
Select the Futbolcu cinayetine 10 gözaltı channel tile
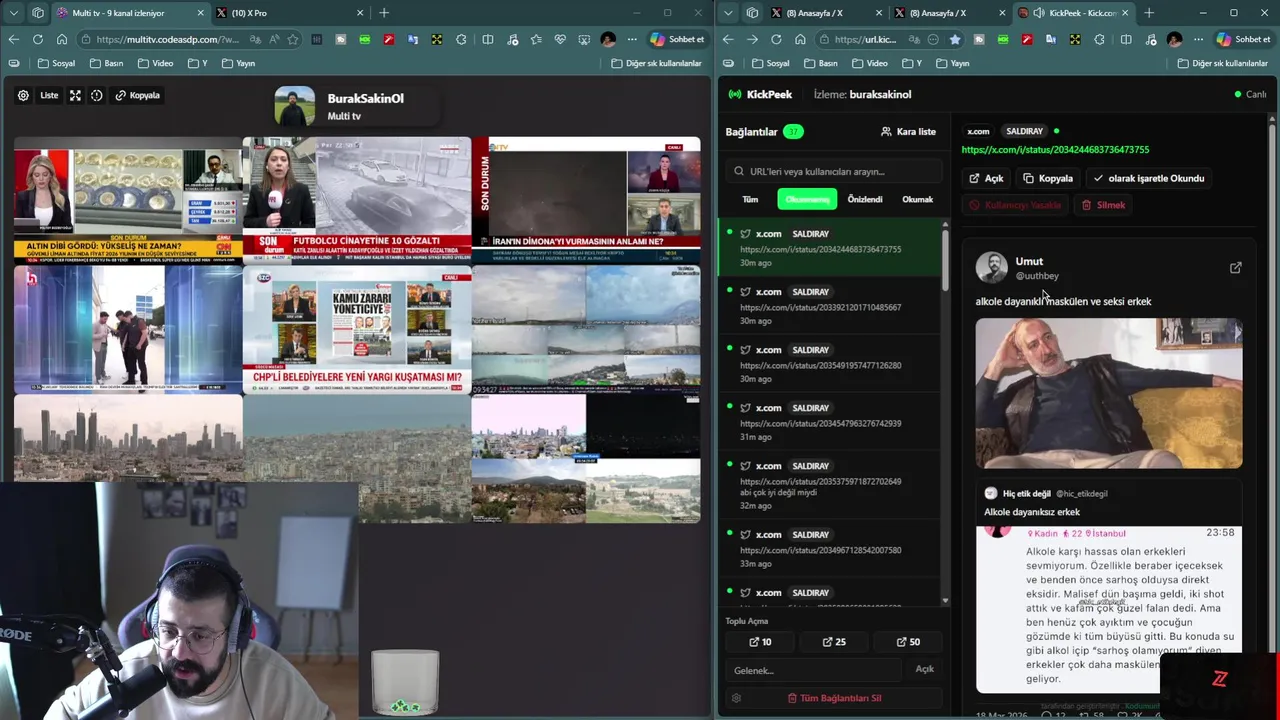356,200
